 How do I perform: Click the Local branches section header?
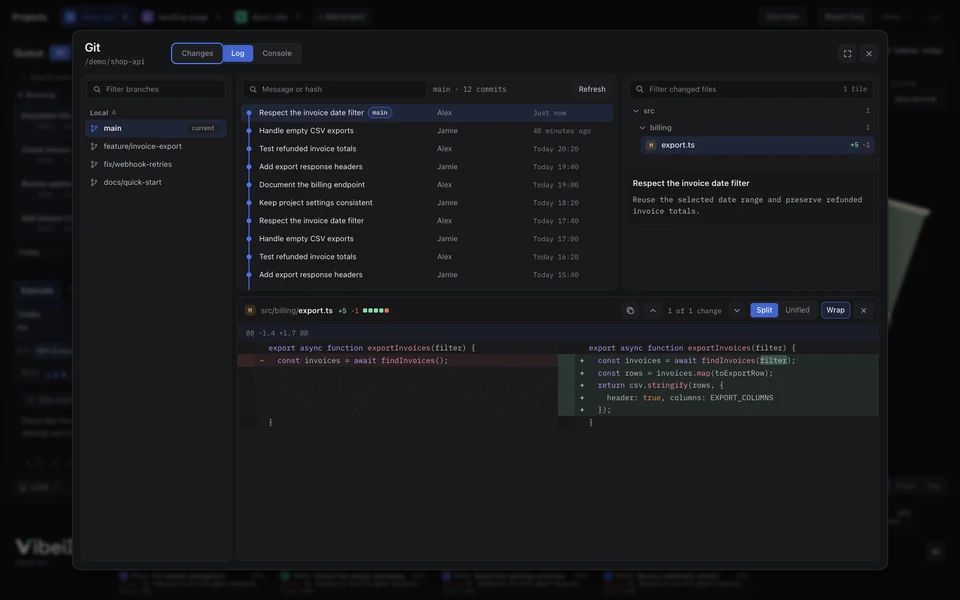click(103, 113)
